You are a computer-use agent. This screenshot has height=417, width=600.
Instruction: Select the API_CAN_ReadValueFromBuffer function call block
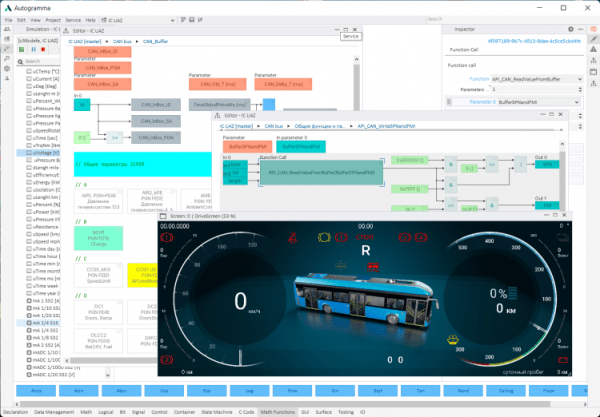pyautogui.click(x=321, y=173)
